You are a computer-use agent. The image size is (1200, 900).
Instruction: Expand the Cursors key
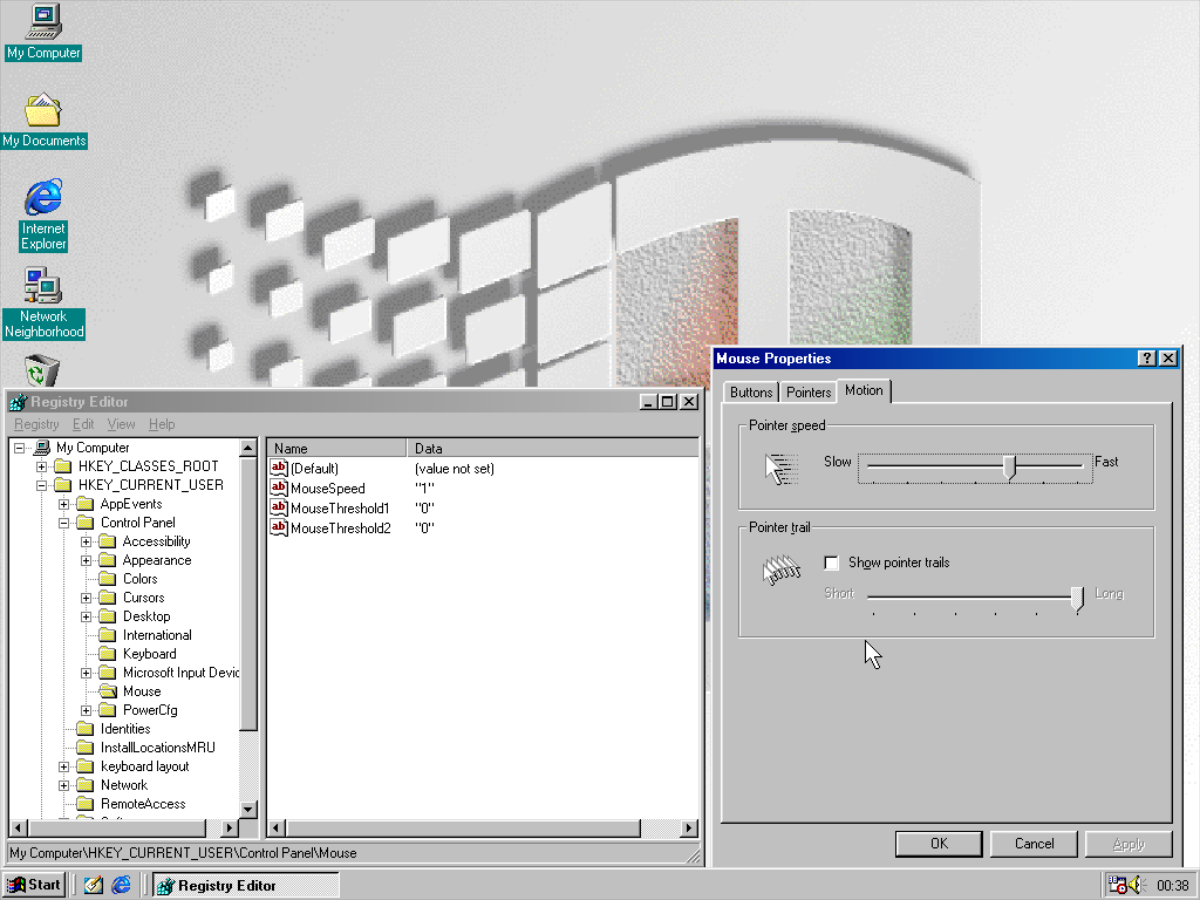(x=86, y=598)
